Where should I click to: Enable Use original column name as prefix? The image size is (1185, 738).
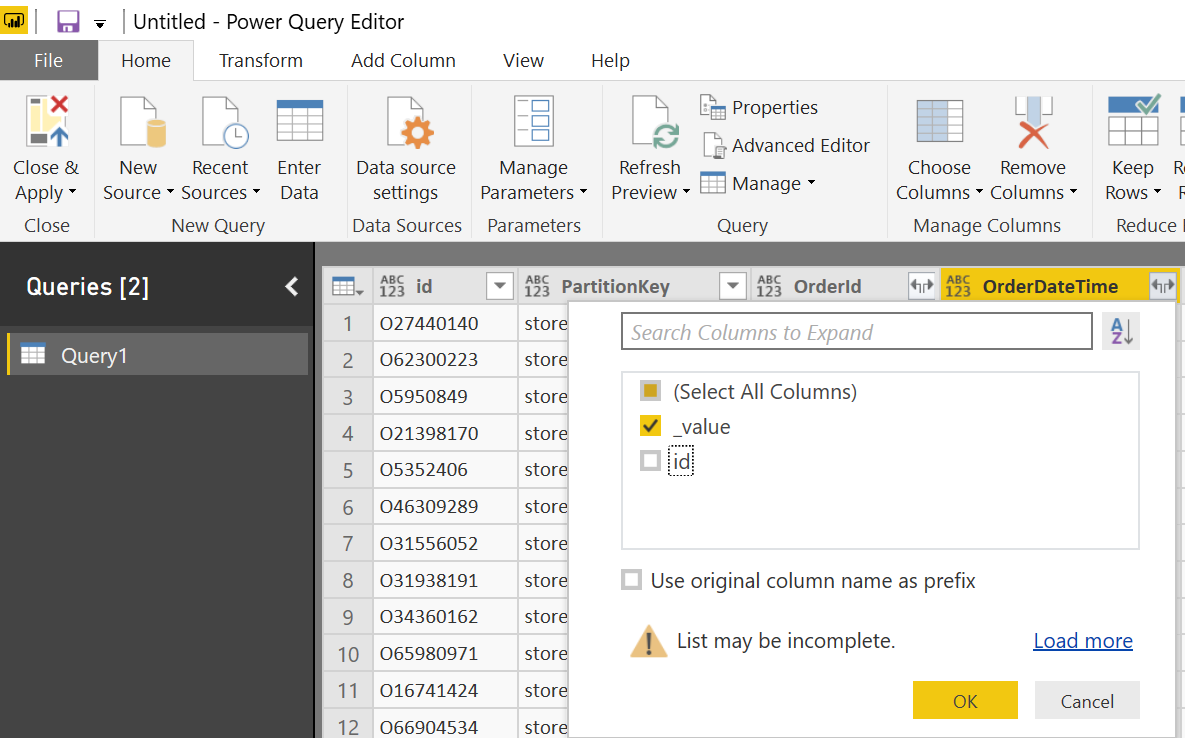(x=632, y=580)
